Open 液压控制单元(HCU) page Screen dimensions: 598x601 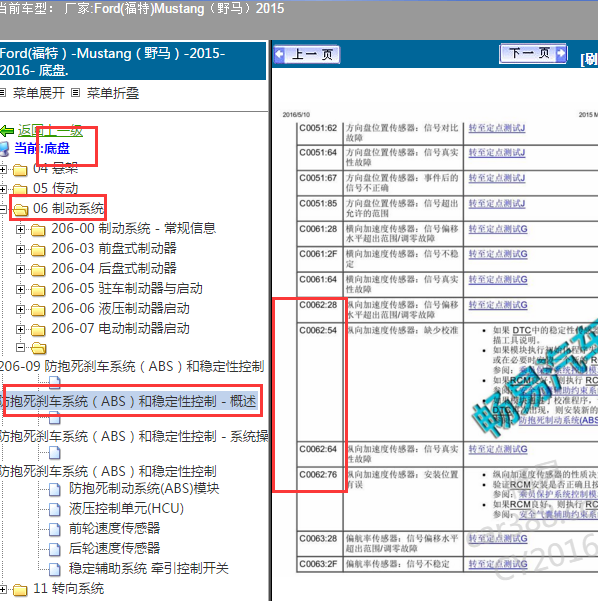126,508
